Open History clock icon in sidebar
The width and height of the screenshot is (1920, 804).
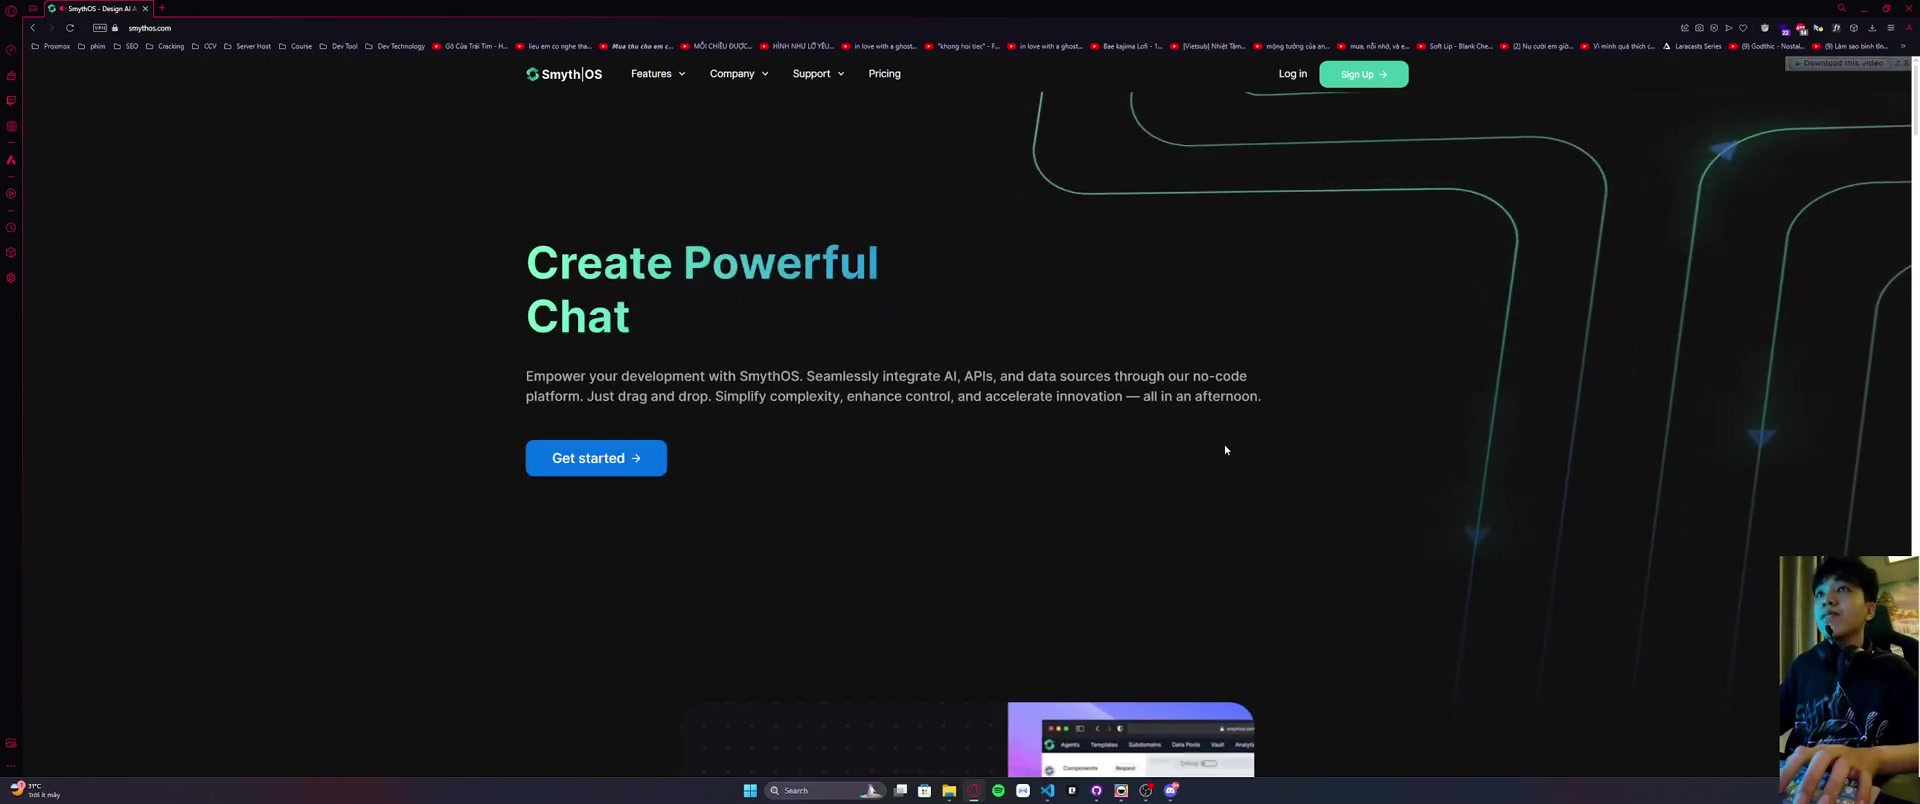click(11, 228)
